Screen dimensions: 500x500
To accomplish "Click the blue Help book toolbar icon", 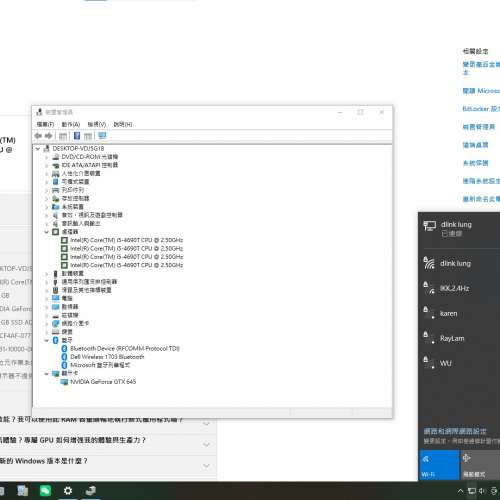I will click(x=77, y=136).
